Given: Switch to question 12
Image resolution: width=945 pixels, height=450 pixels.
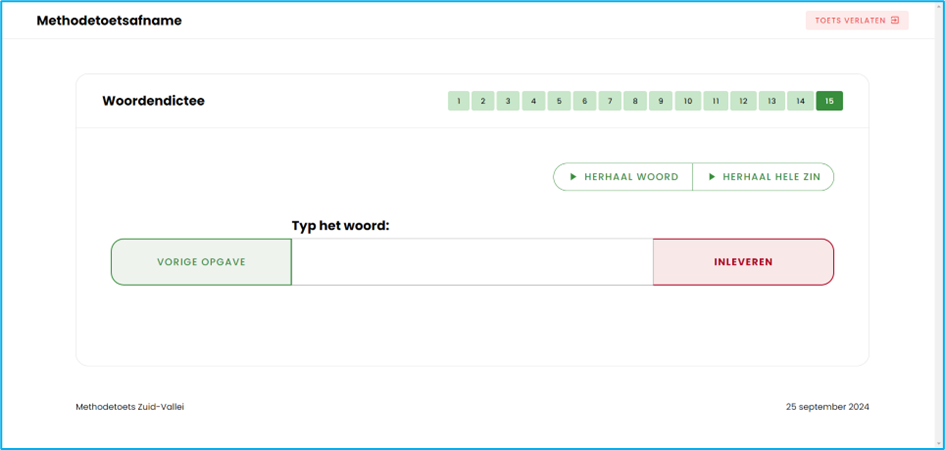Looking at the screenshot, I should pyautogui.click(x=743, y=101).
